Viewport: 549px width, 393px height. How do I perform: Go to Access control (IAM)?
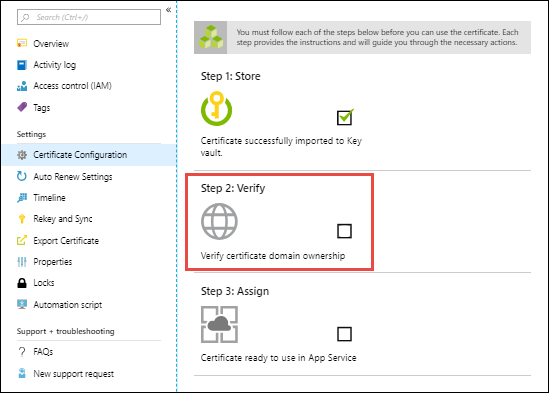coord(72,86)
